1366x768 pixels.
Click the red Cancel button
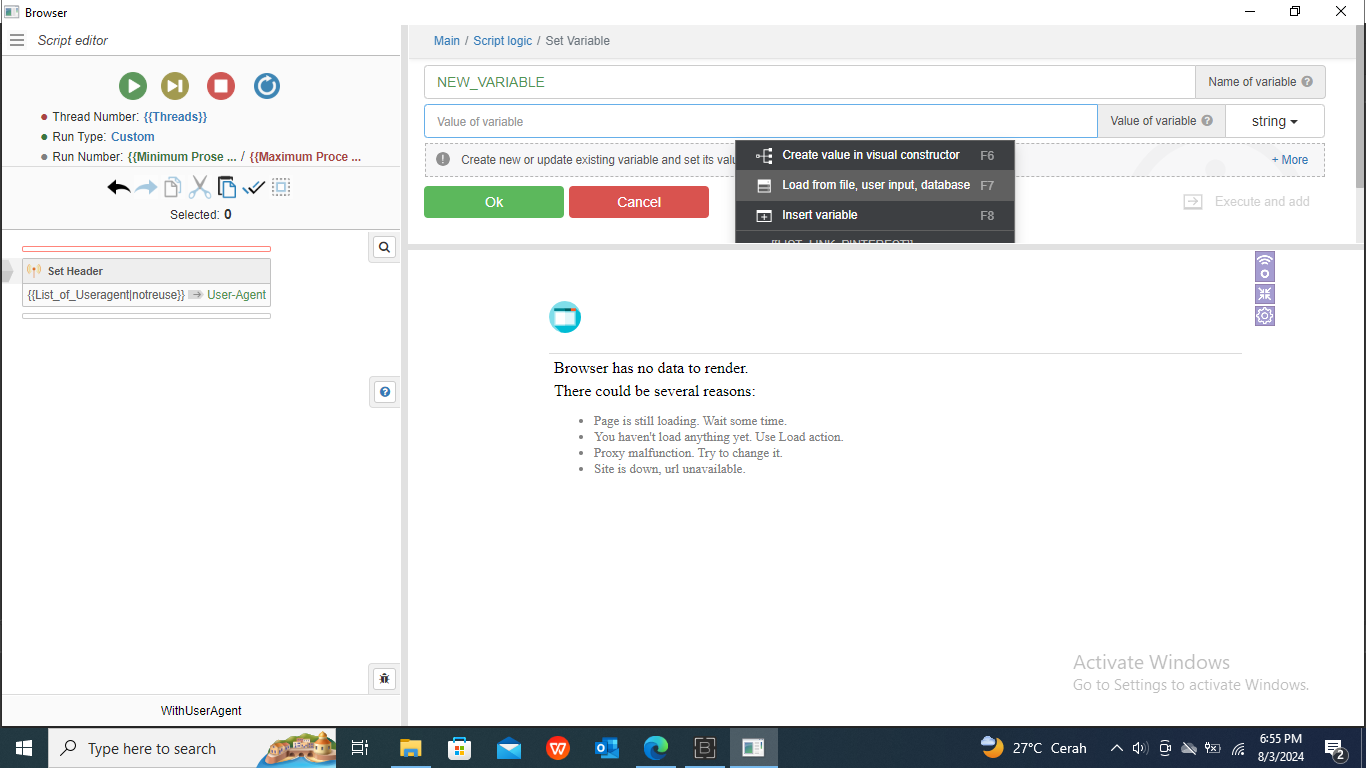click(x=638, y=202)
